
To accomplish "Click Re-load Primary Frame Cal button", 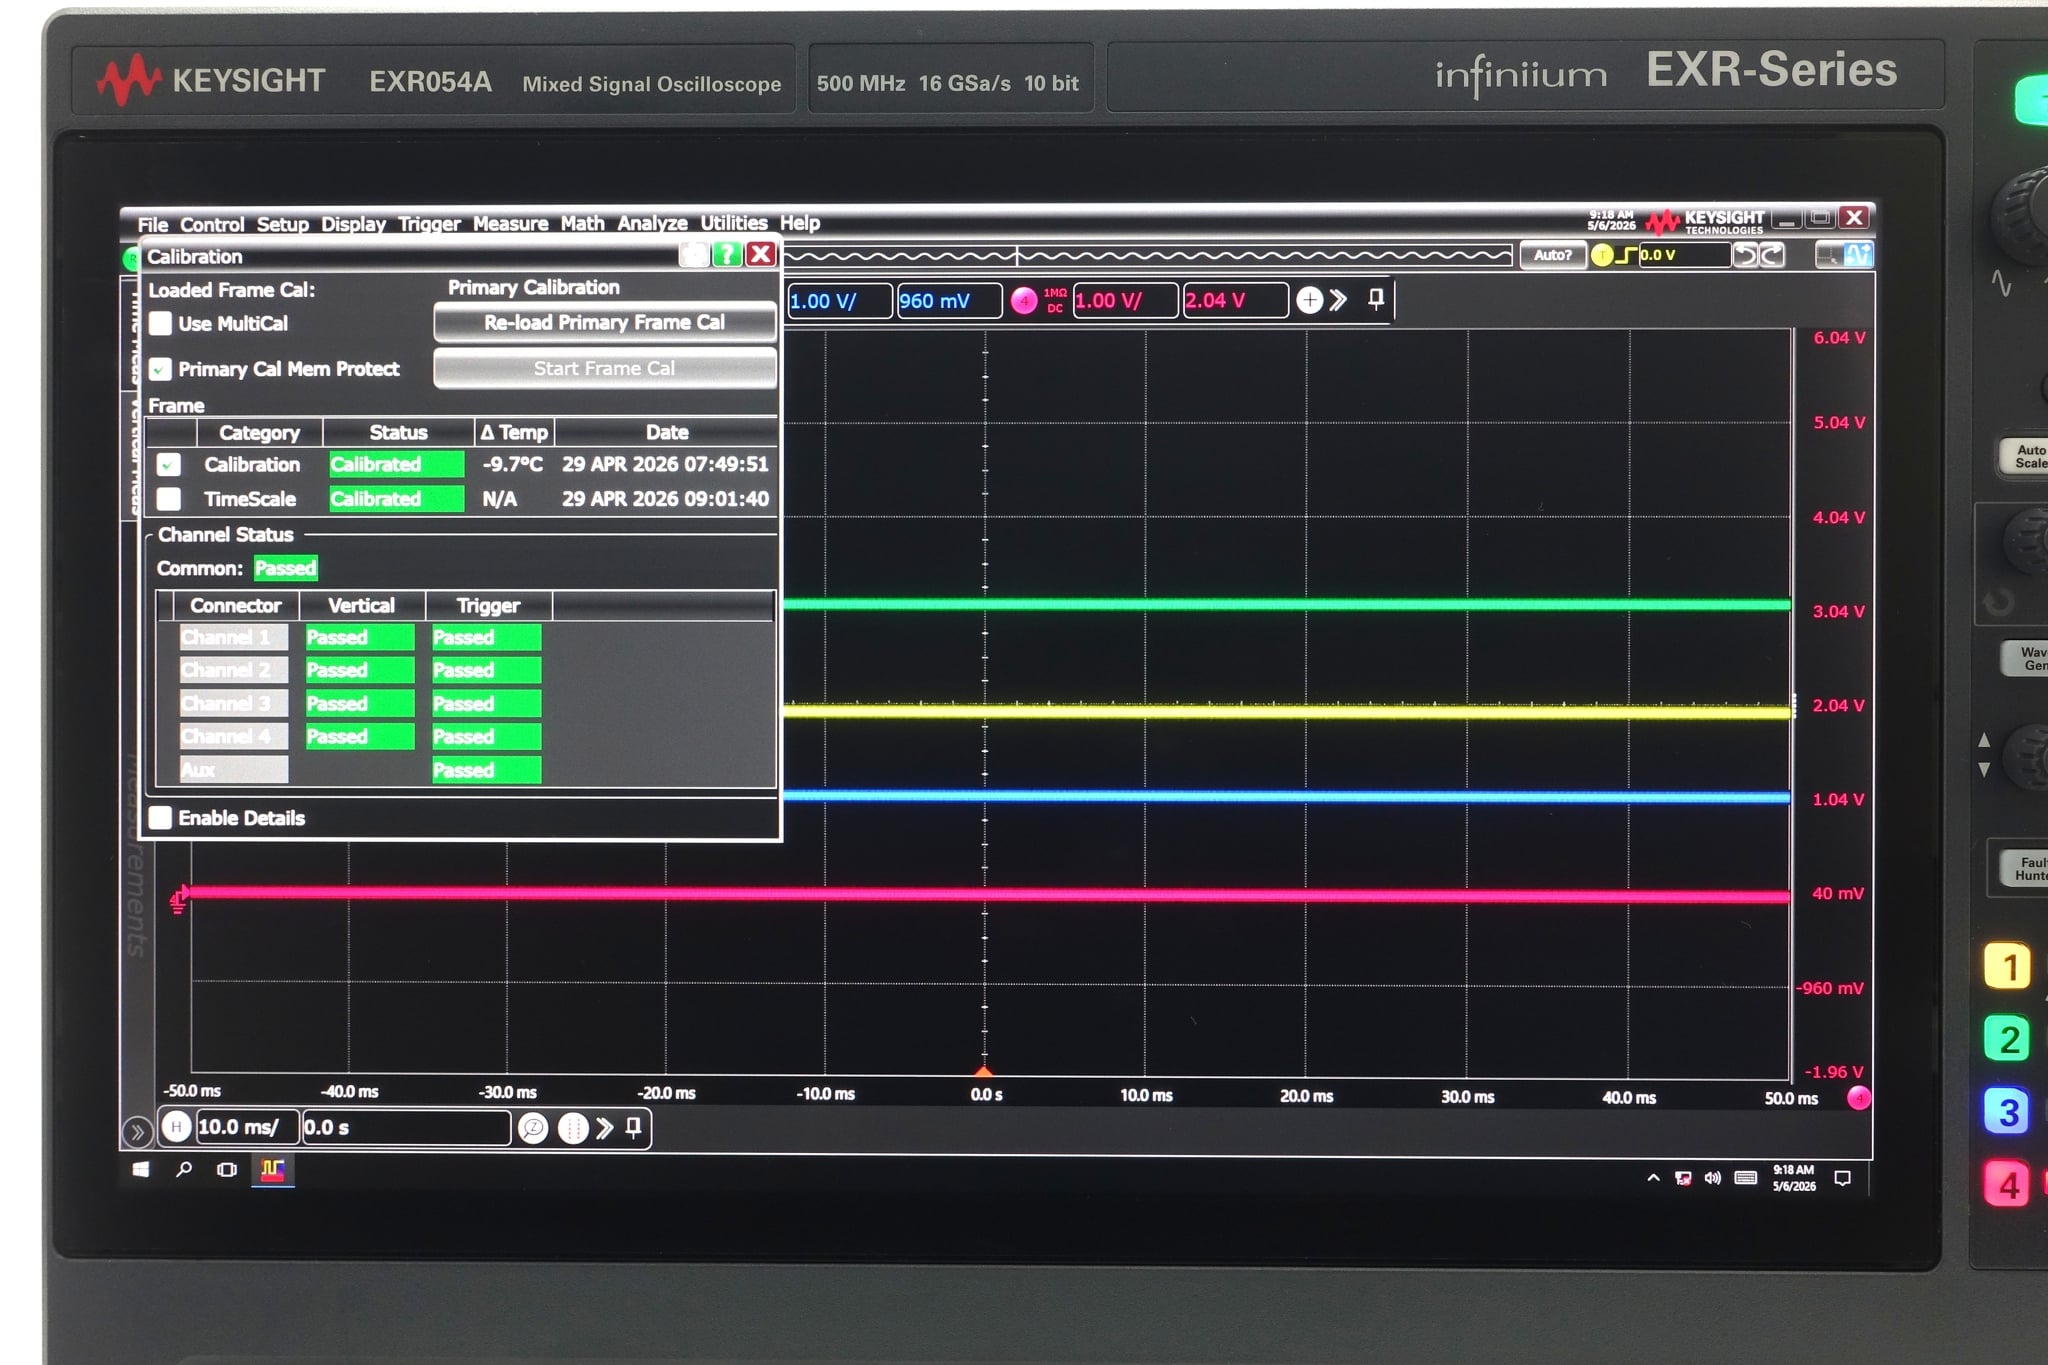I will pyautogui.click(x=604, y=322).
